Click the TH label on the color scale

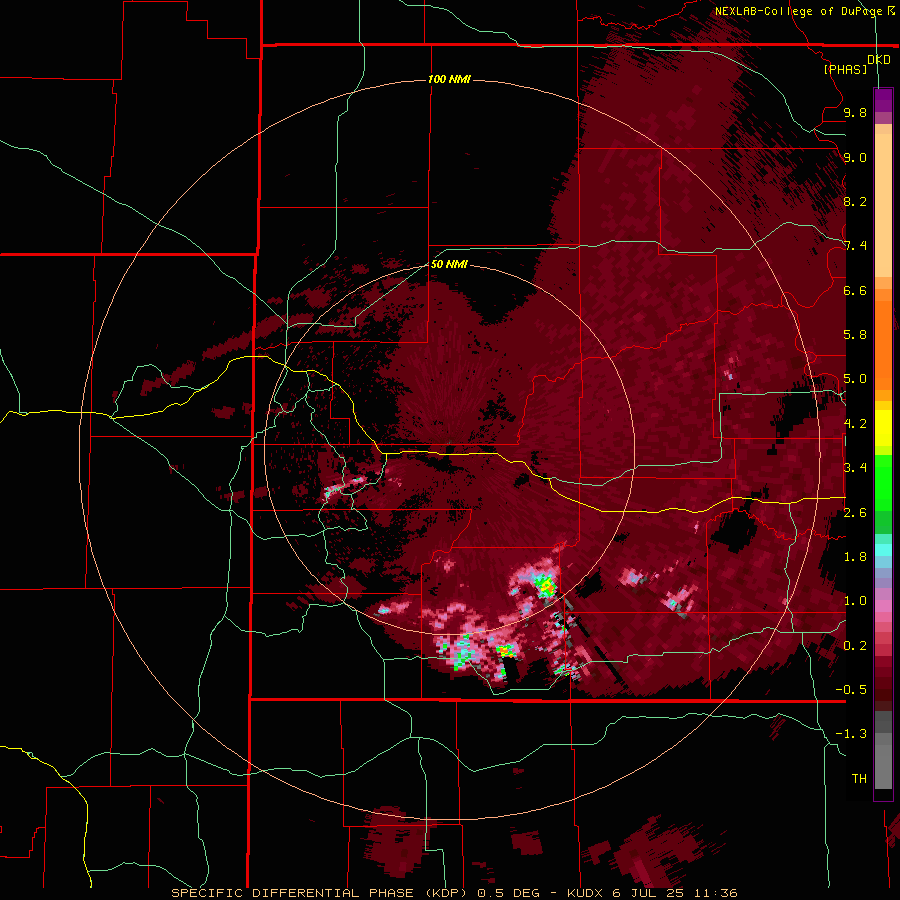(x=859, y=779)
